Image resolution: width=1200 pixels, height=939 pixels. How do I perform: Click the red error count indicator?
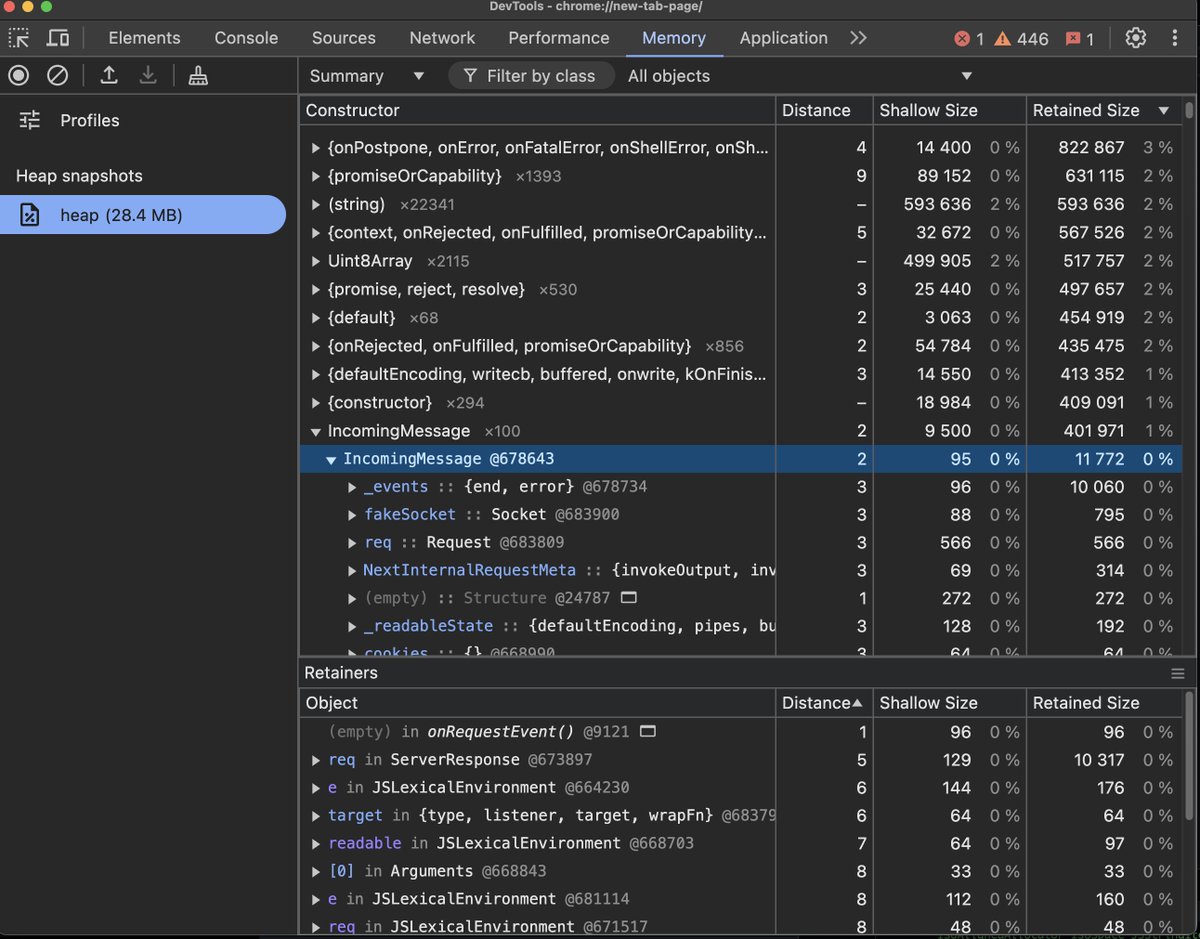[968, 39]
